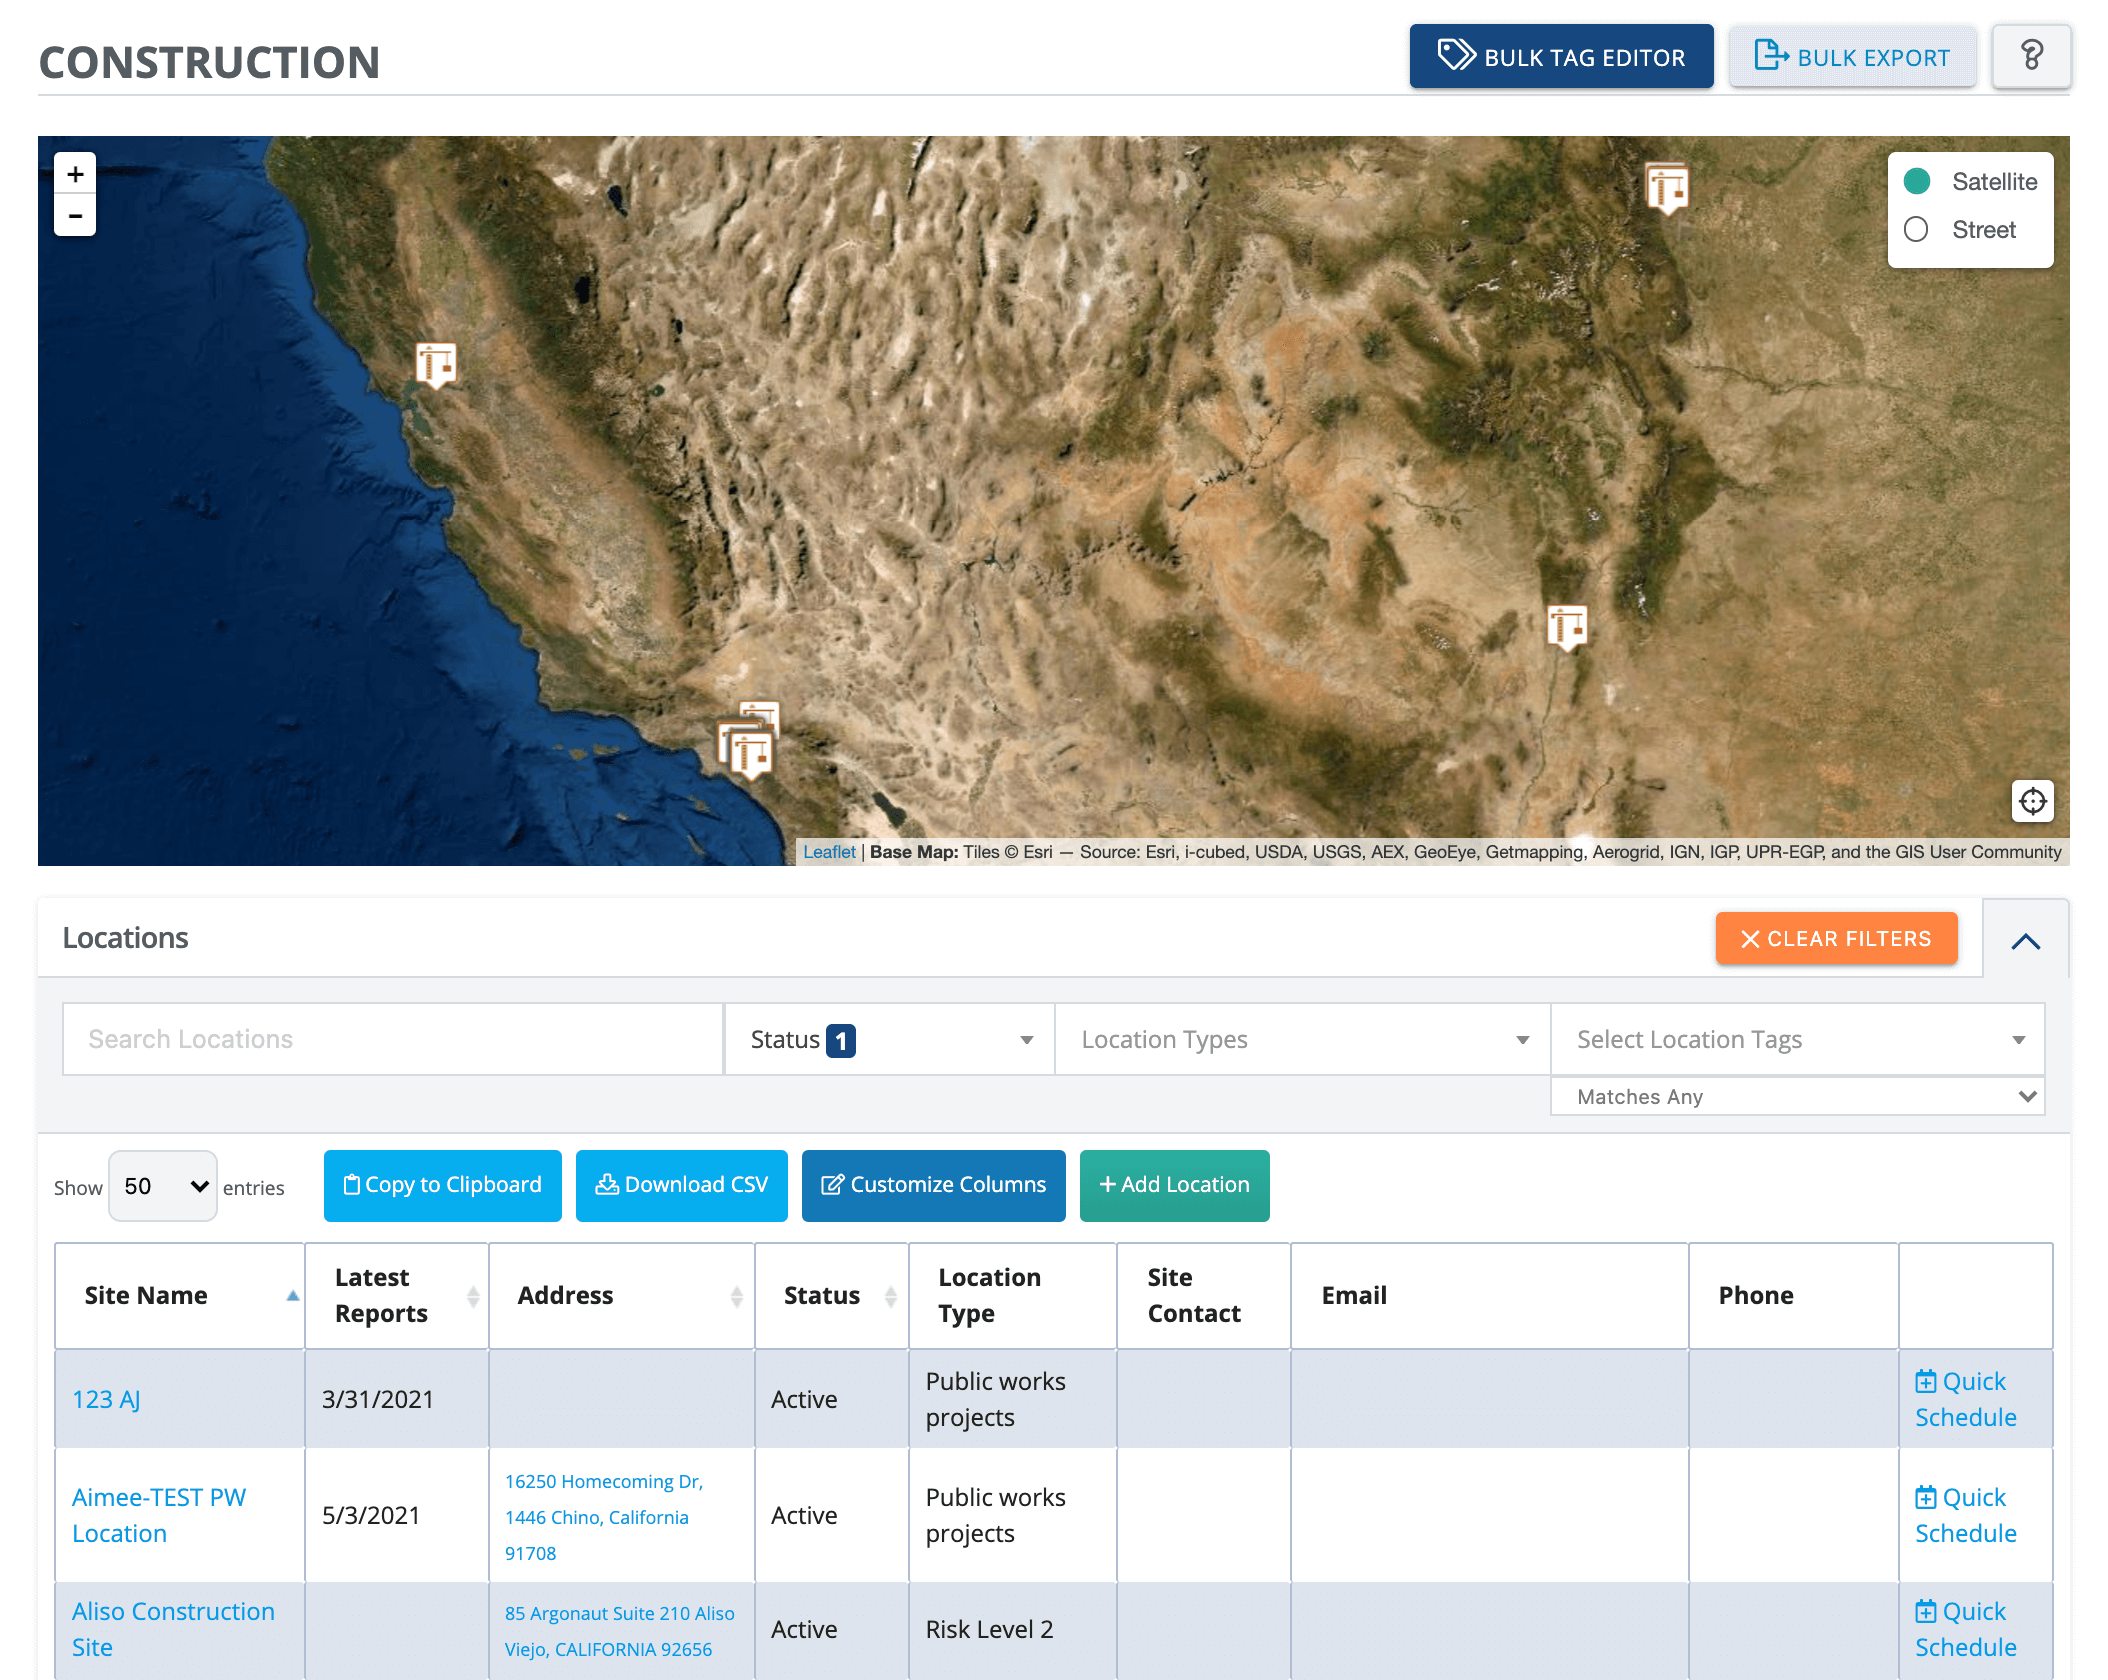
Task: Sort table by Address column
Action: (x=622, y=1295)
